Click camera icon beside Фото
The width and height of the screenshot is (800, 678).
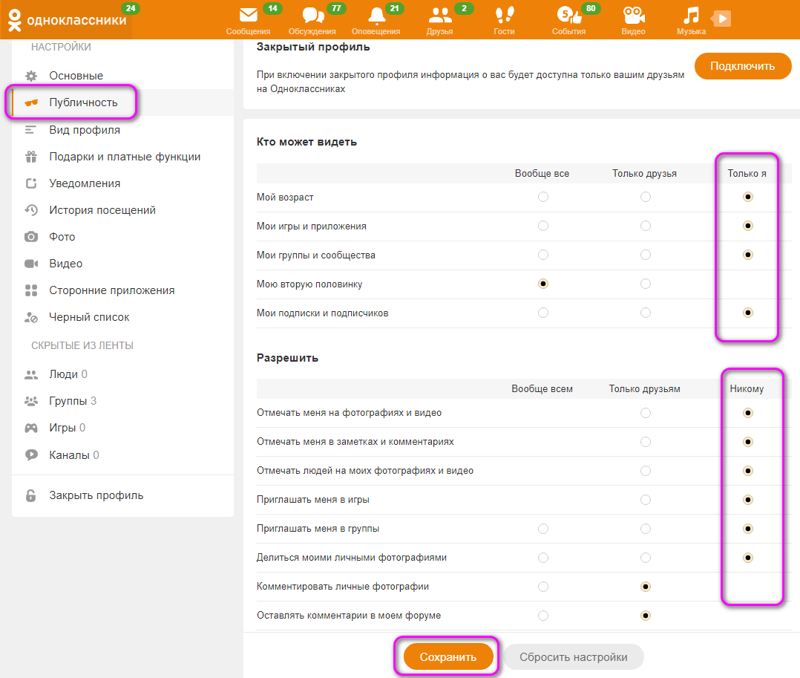(x=31, y=237)
